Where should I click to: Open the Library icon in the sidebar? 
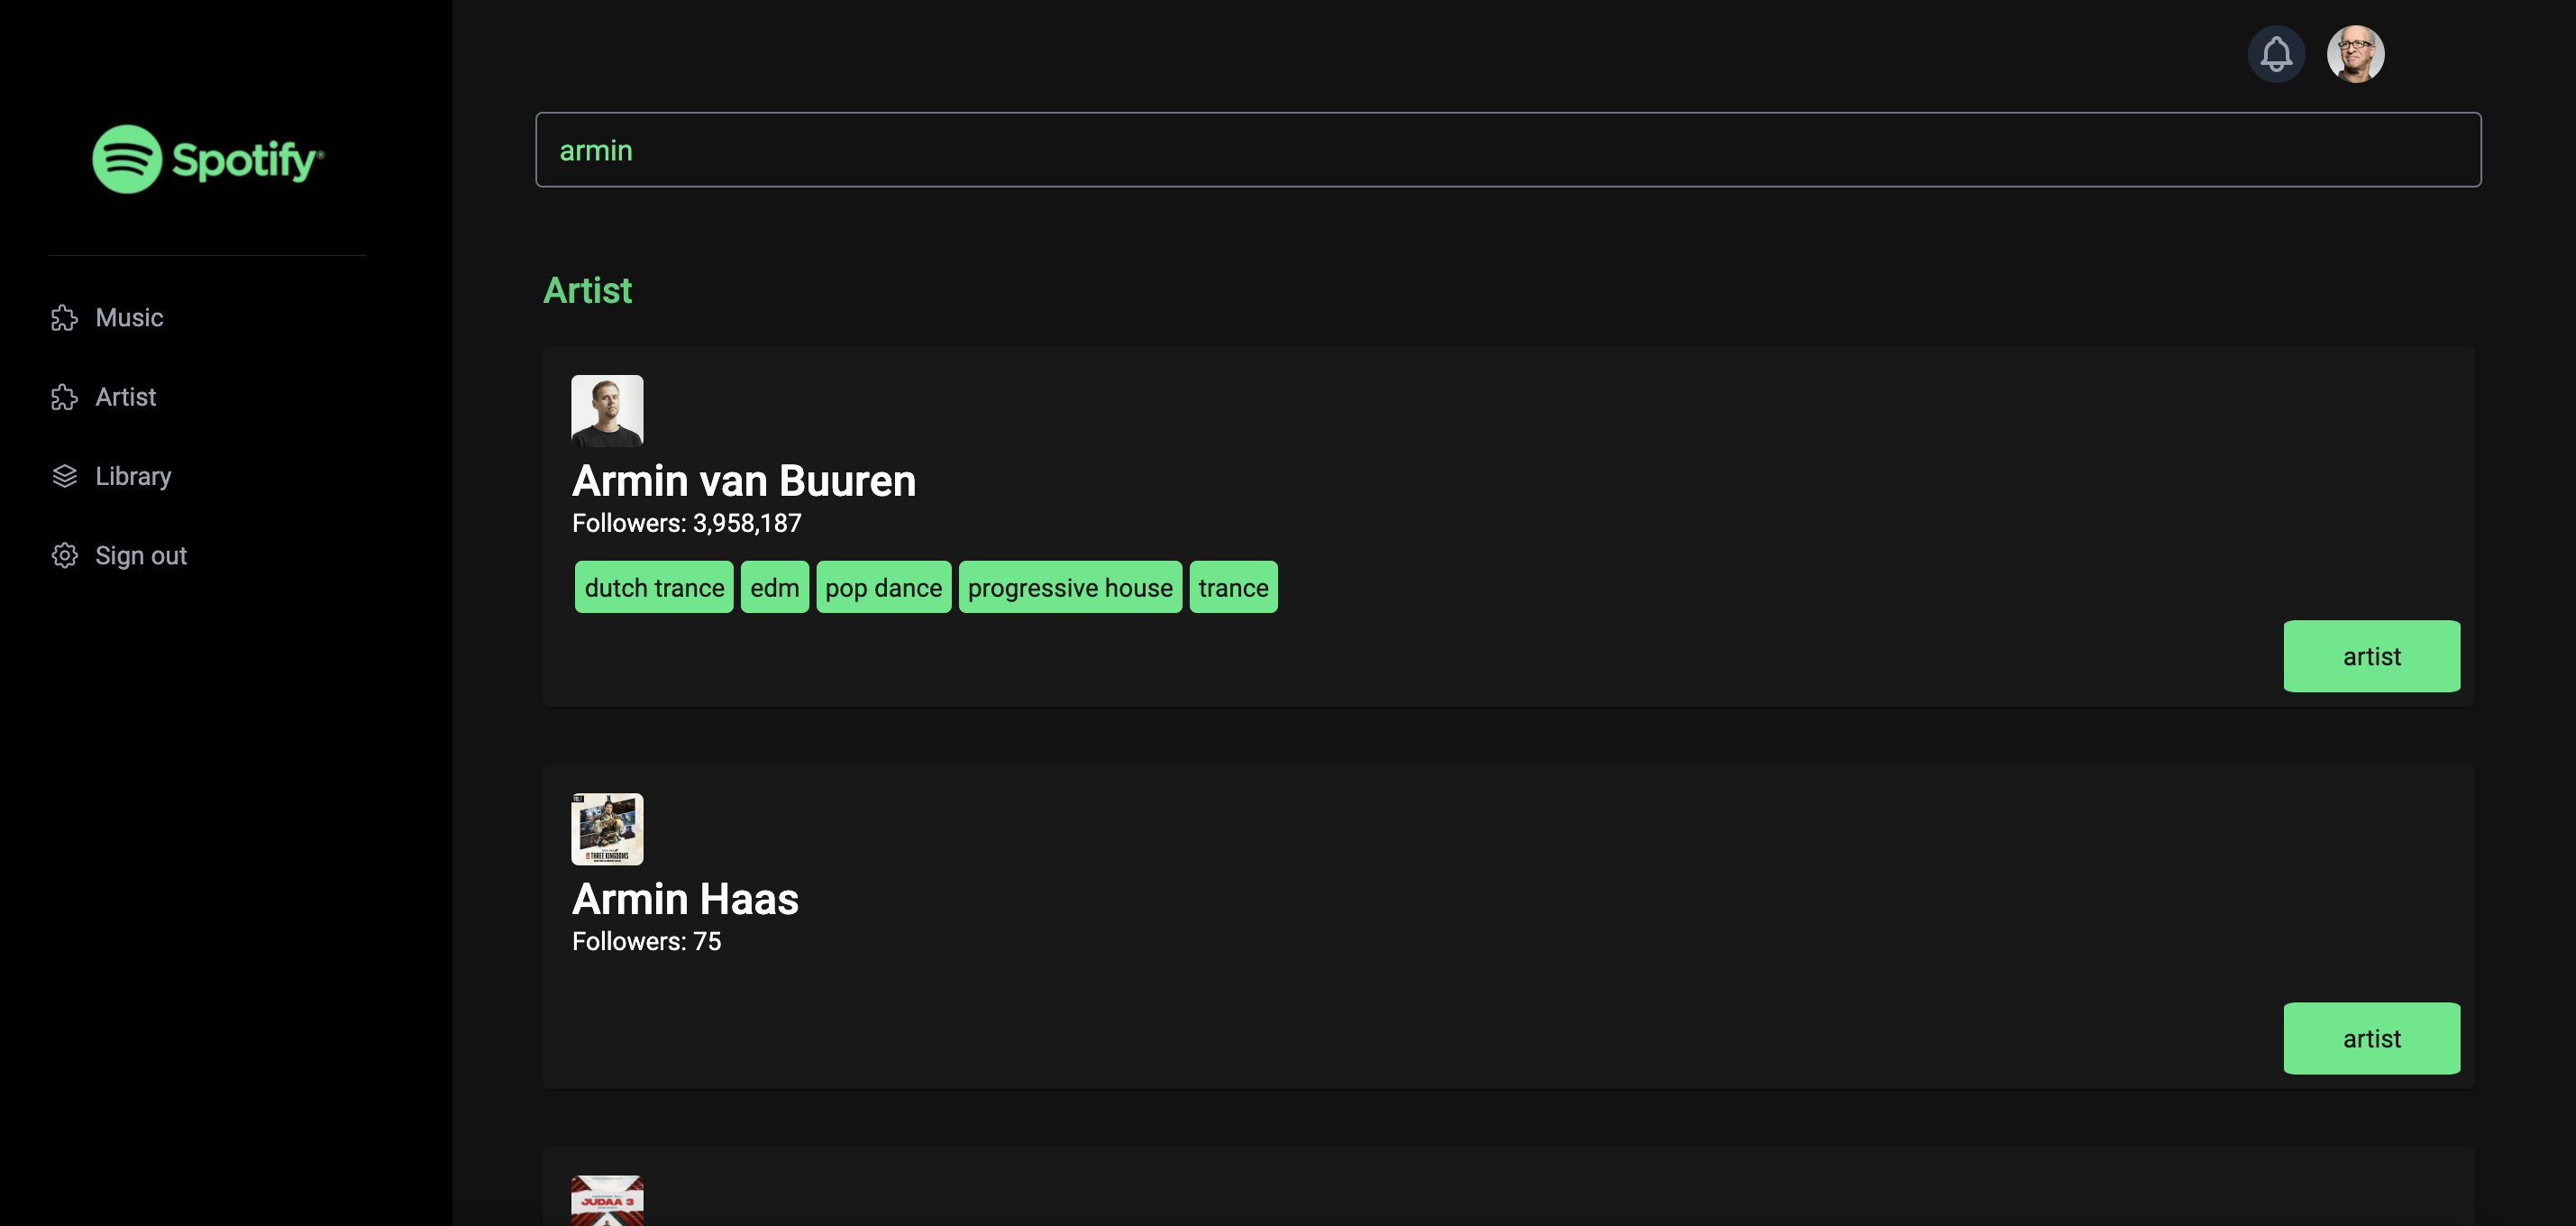point(64,476)
